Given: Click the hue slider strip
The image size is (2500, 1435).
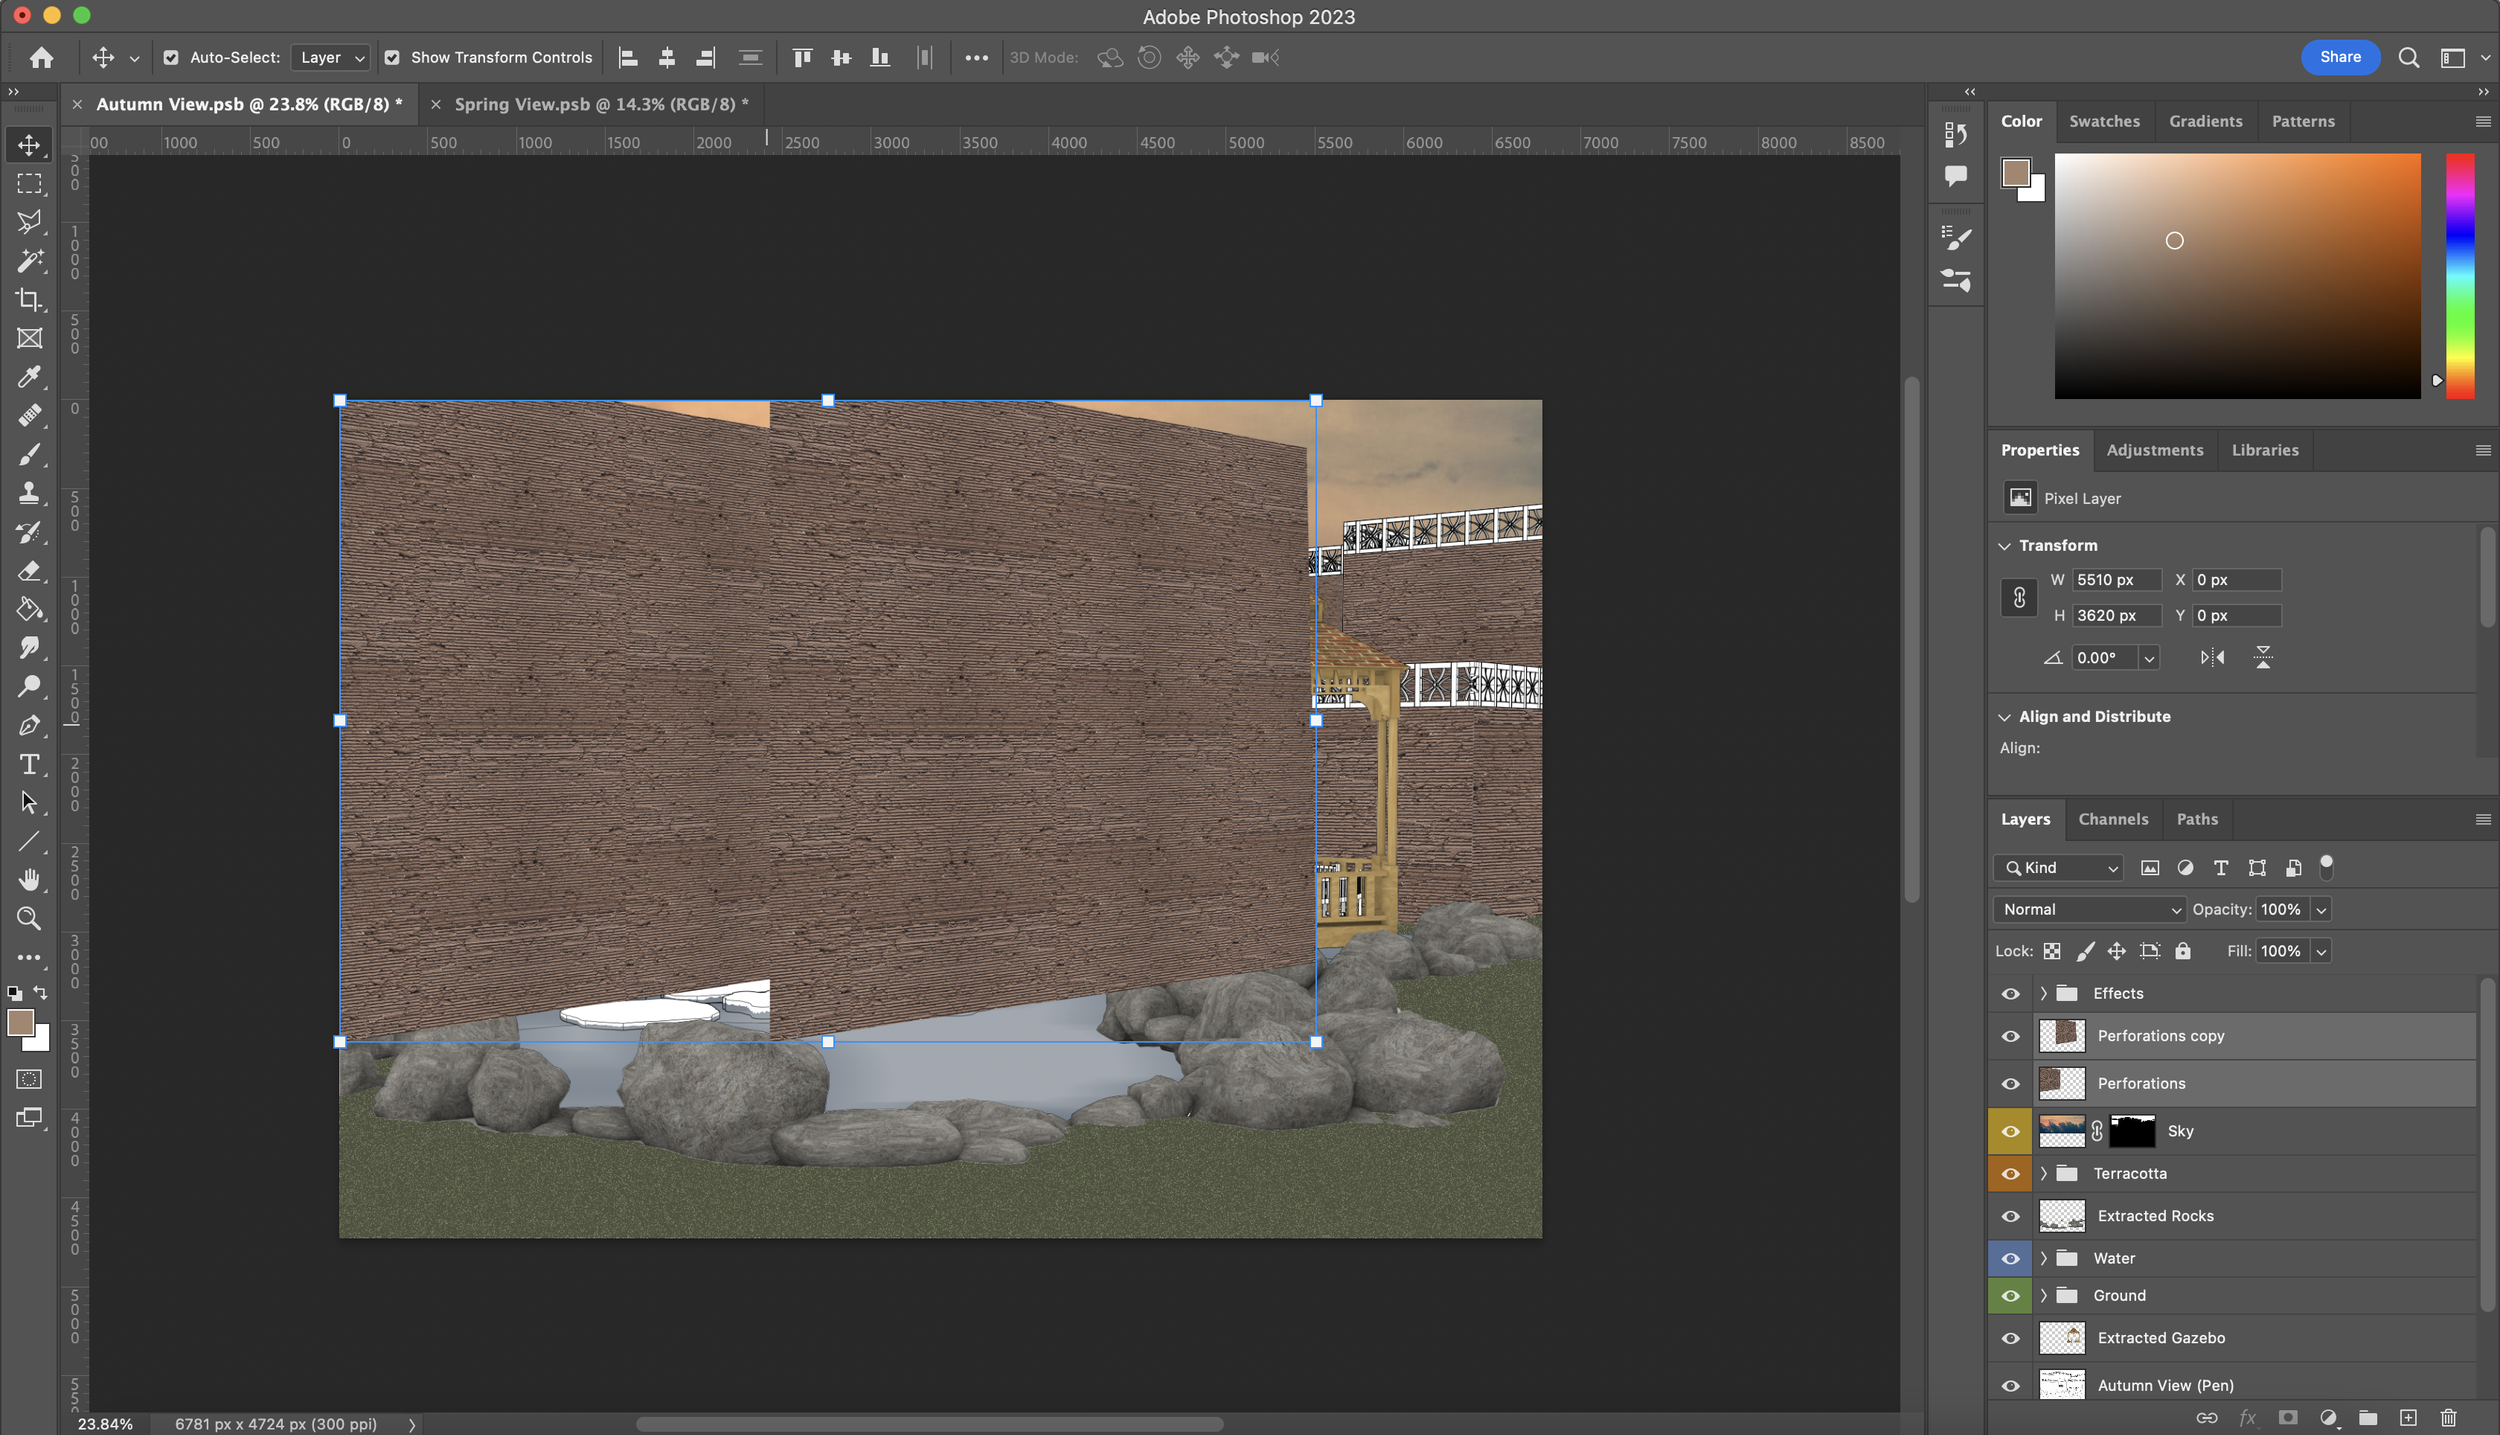Looking at the screenshot, I should (2460, 276).
